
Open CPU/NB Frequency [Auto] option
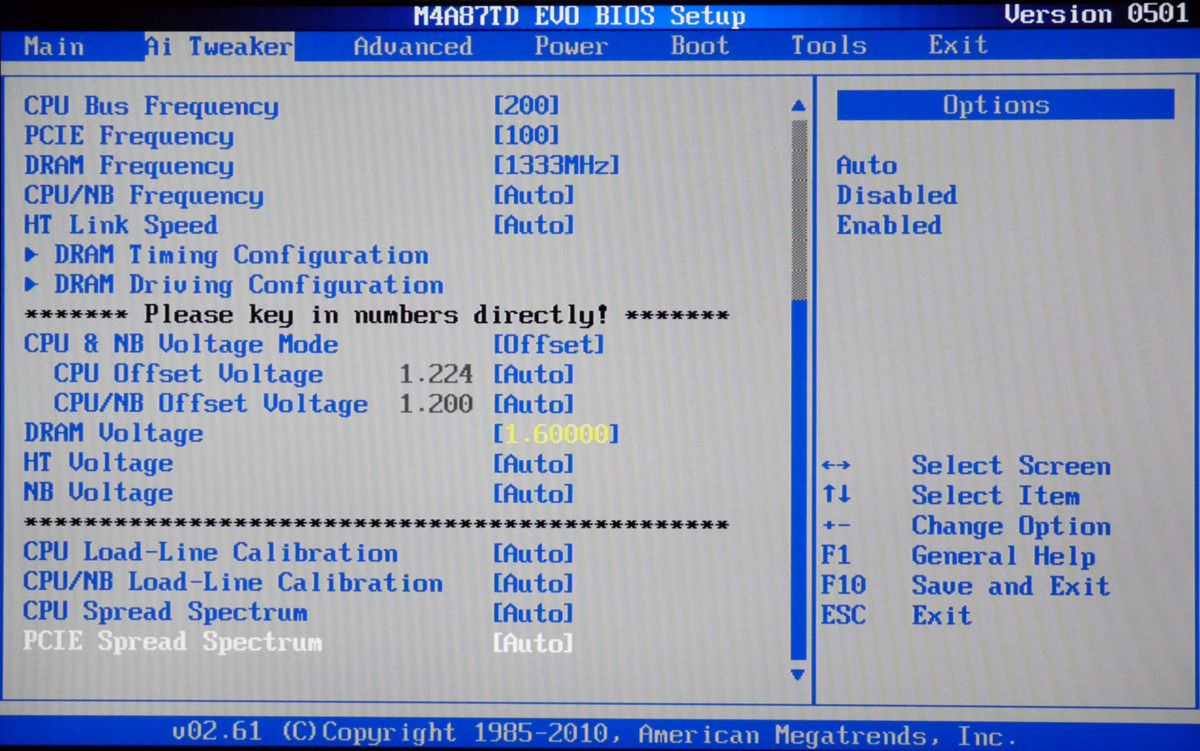pyautogui.click(x=534, y=196)
